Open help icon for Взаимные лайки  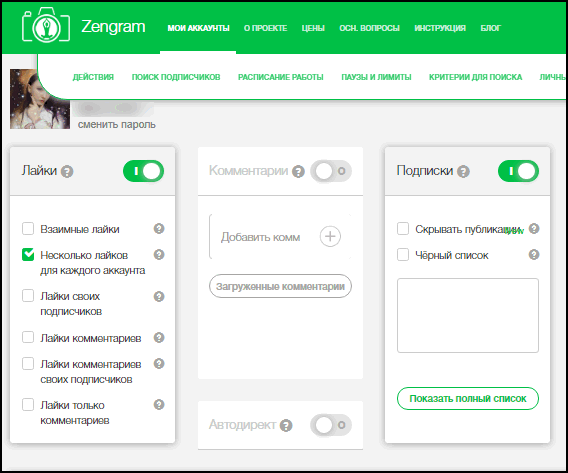click(x=159, y=229)
